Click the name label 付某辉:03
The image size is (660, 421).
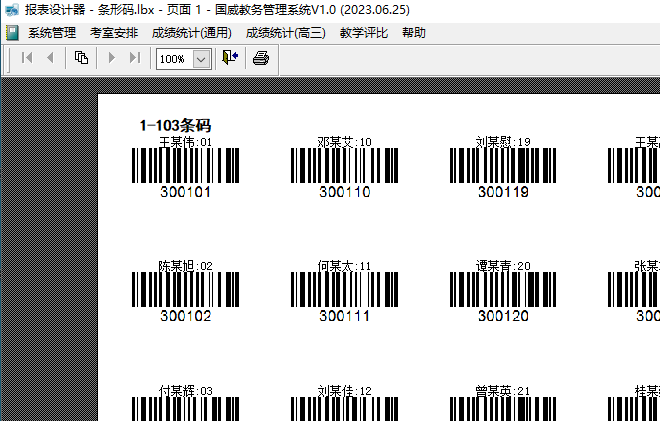tap(185, 391)
